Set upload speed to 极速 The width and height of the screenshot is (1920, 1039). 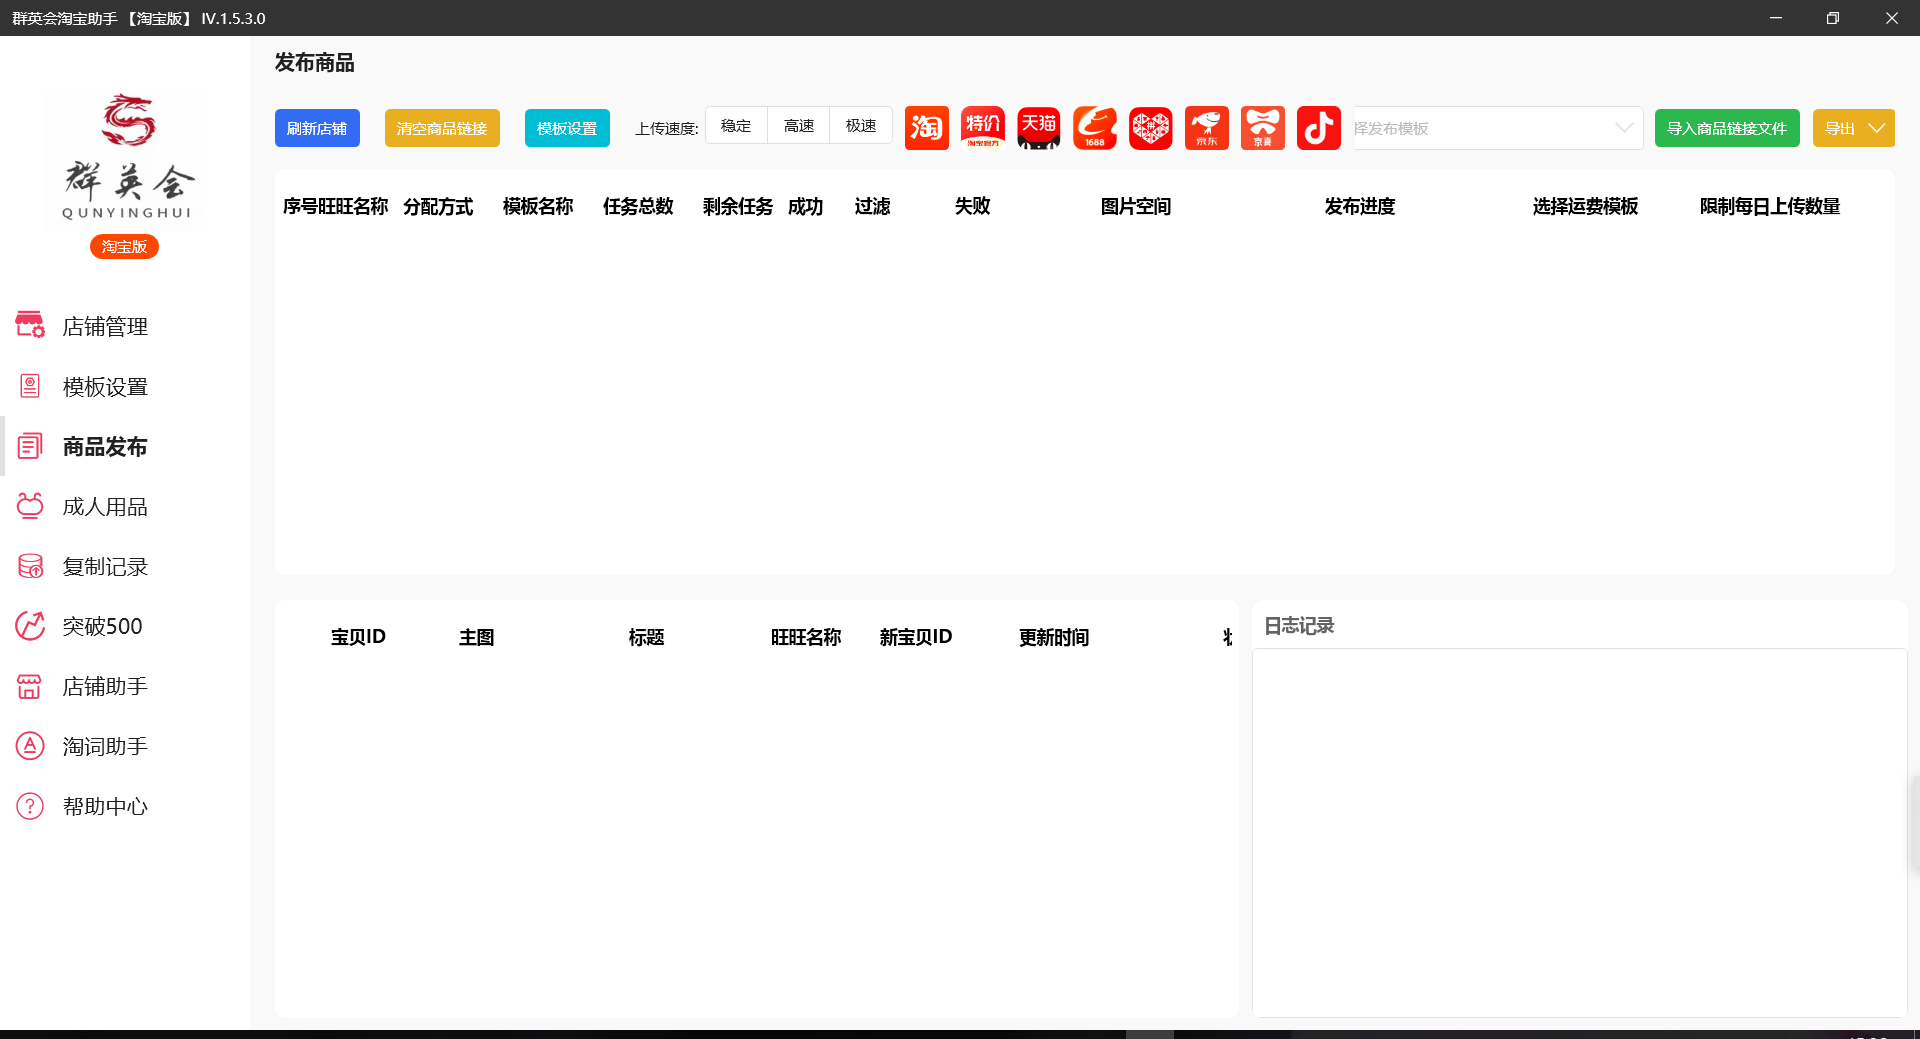coord(860,126)
